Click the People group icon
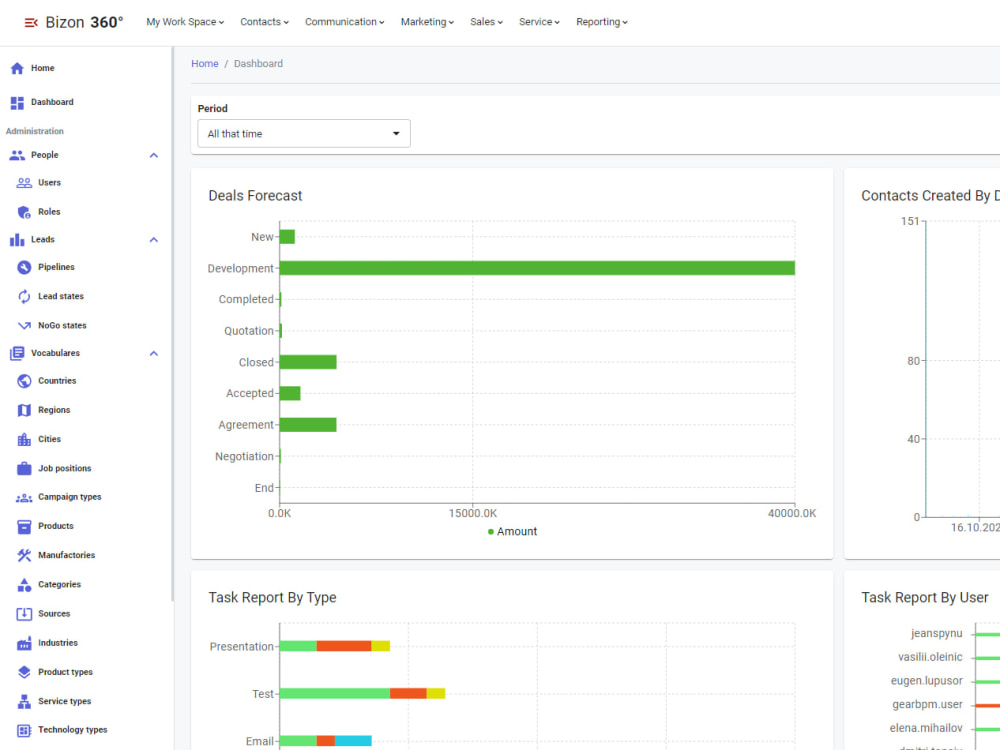Screen dimensions: 1000x750 (17, 155)
